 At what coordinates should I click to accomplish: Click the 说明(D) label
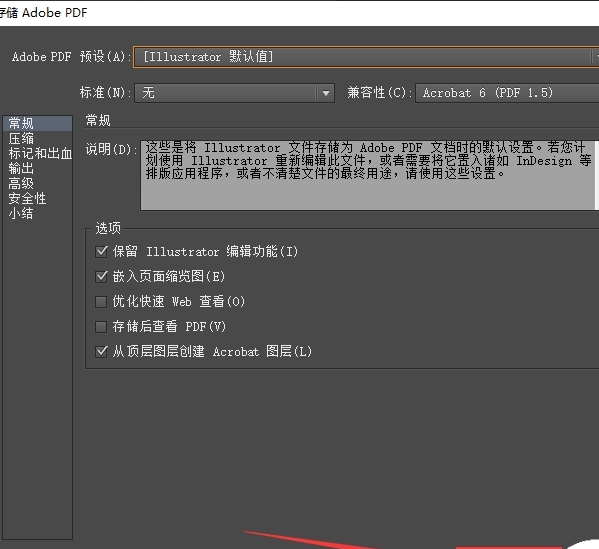[x=111, y=149]
